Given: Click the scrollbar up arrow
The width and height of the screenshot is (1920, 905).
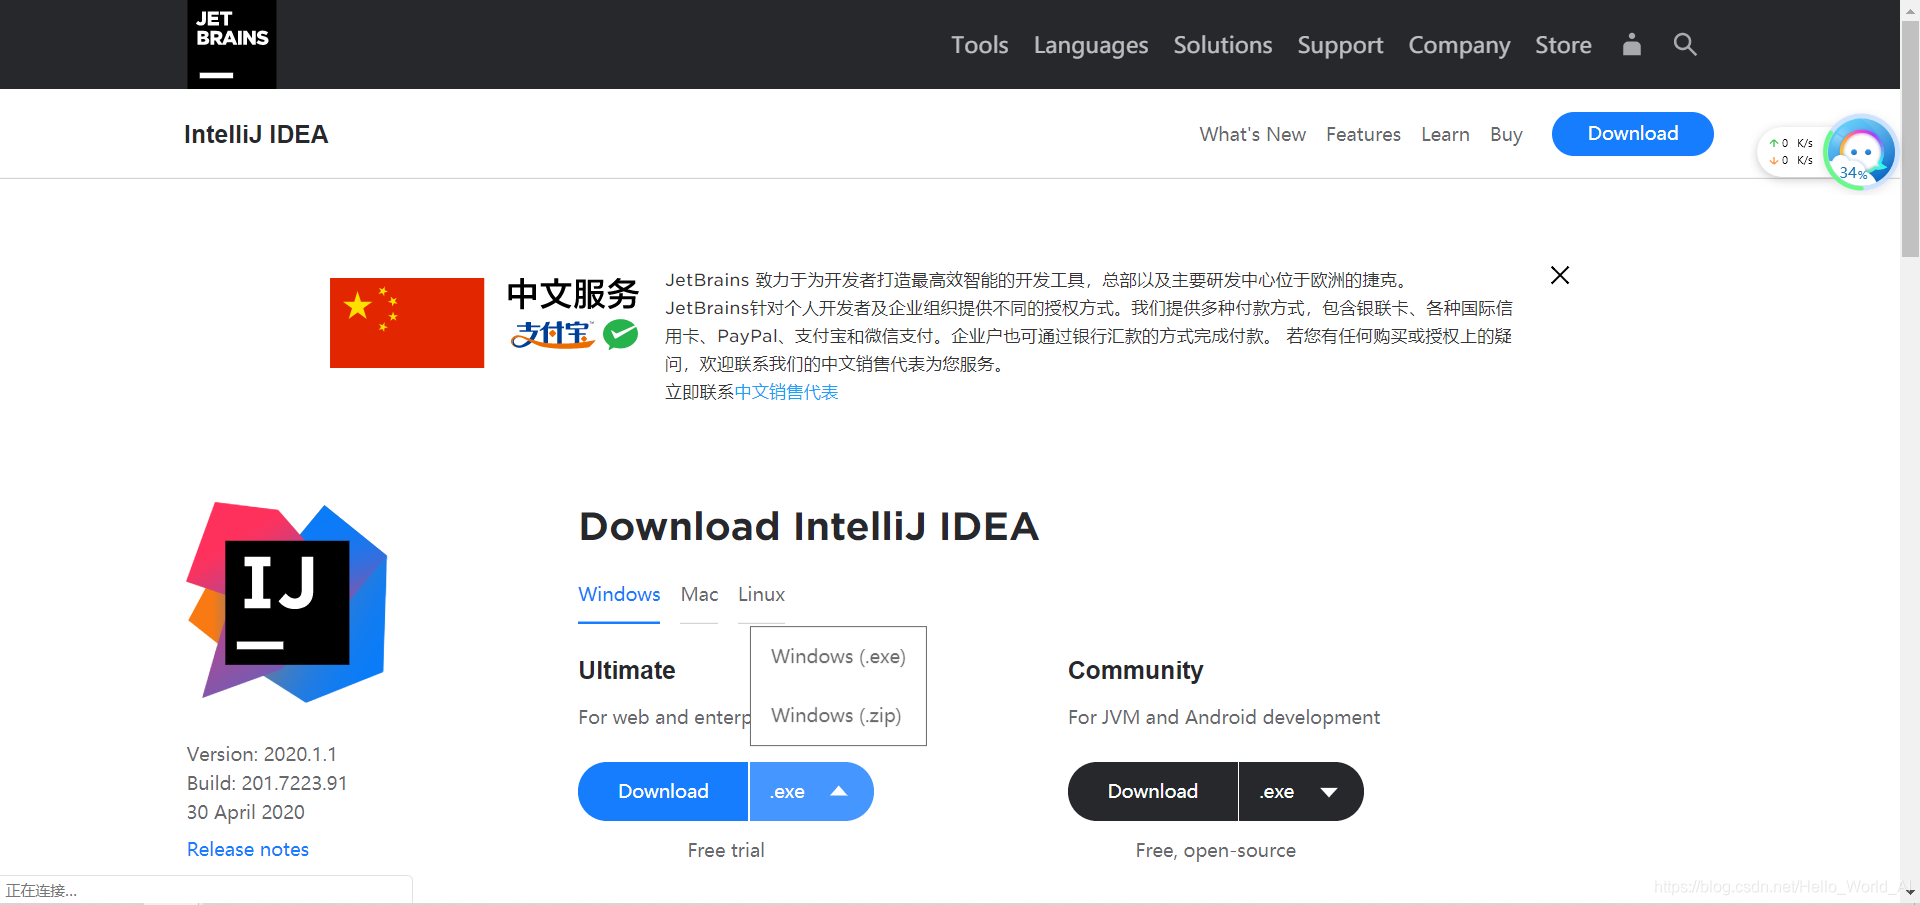Looking at the screenshot, I should click(1910, 9).
